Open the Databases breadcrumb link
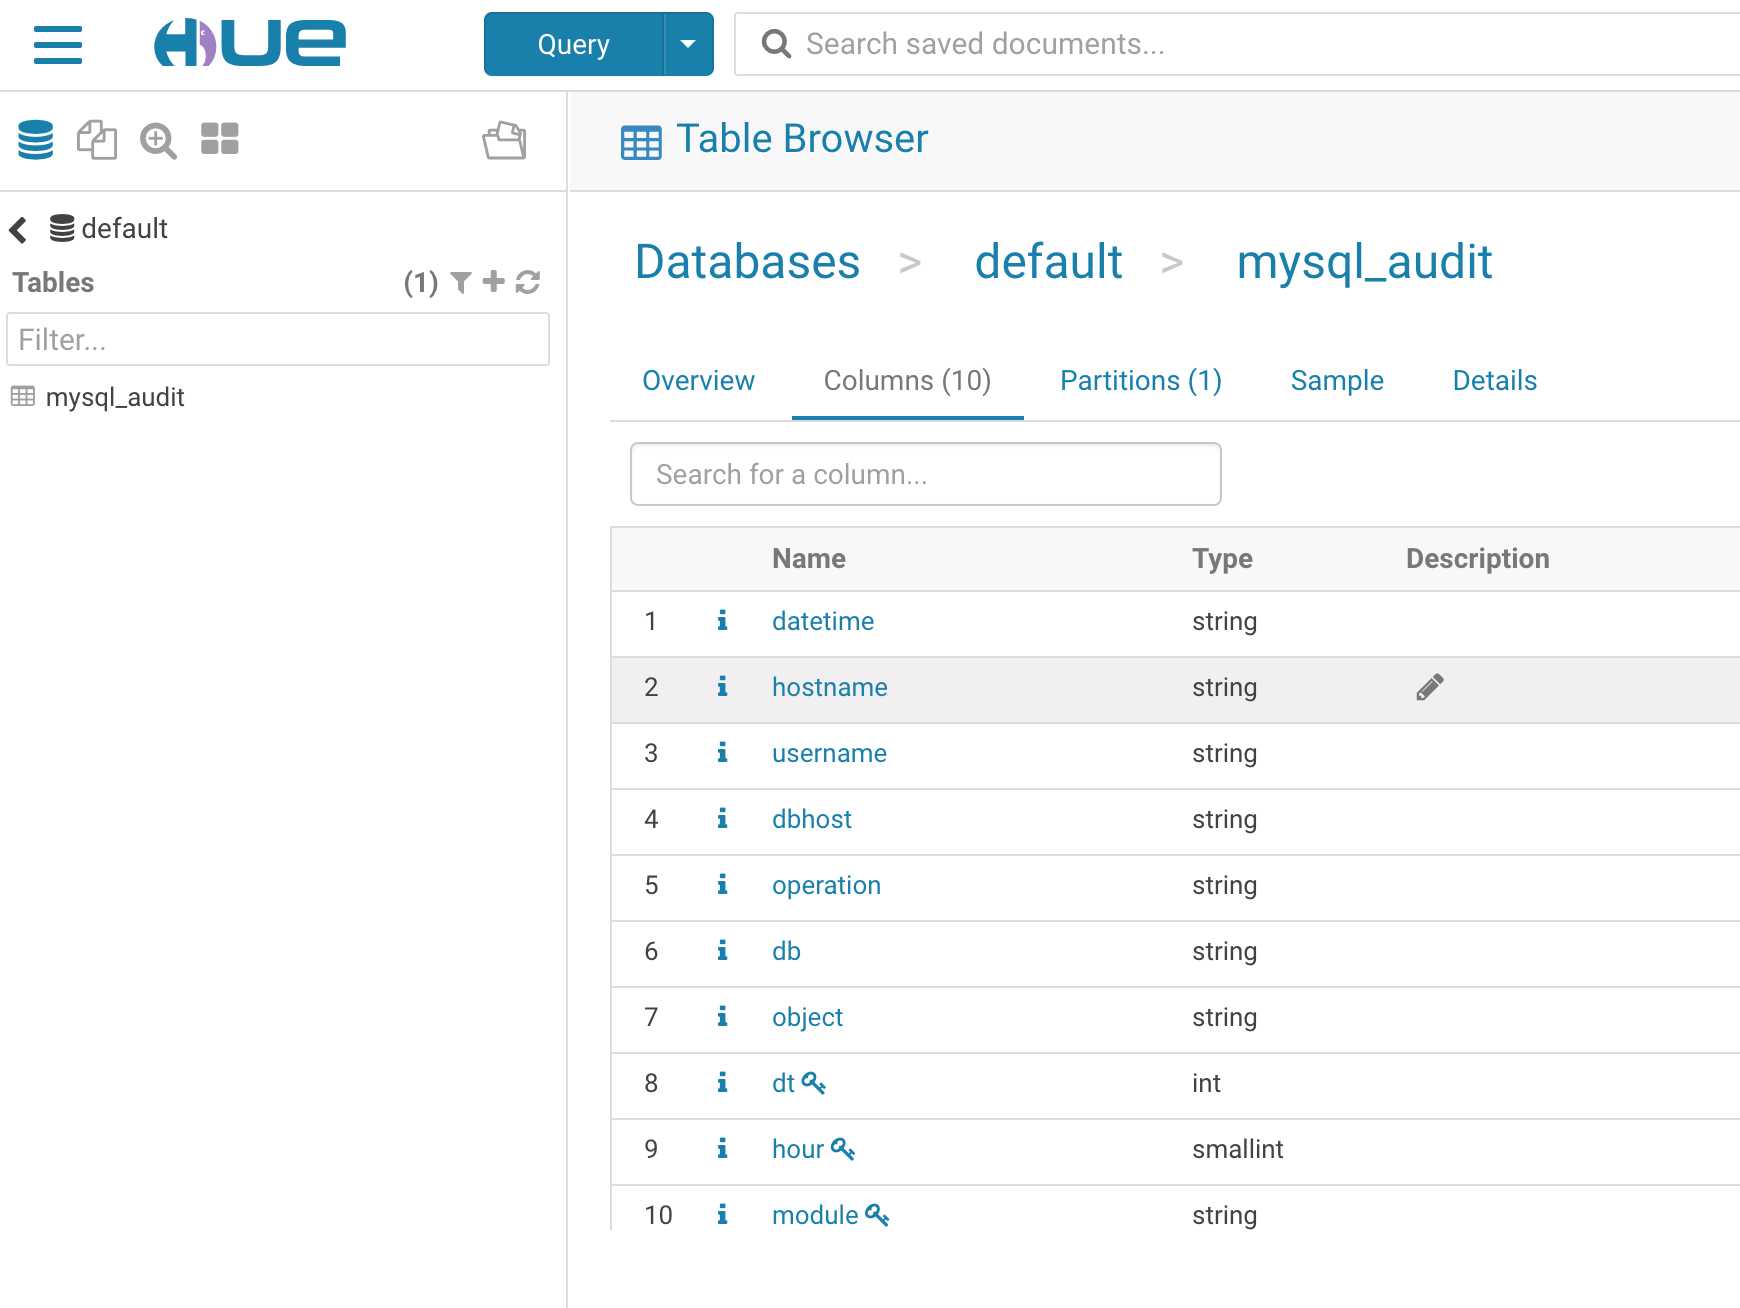The width and height of the screenshot is (1740, 1308). coord(747,262)
